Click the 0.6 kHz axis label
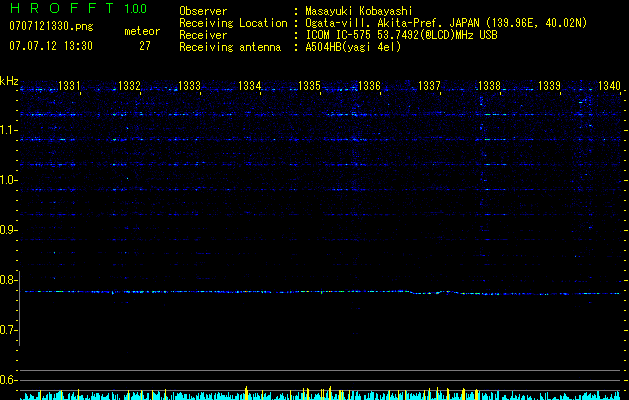629x400 pixels. coord(9,380)
